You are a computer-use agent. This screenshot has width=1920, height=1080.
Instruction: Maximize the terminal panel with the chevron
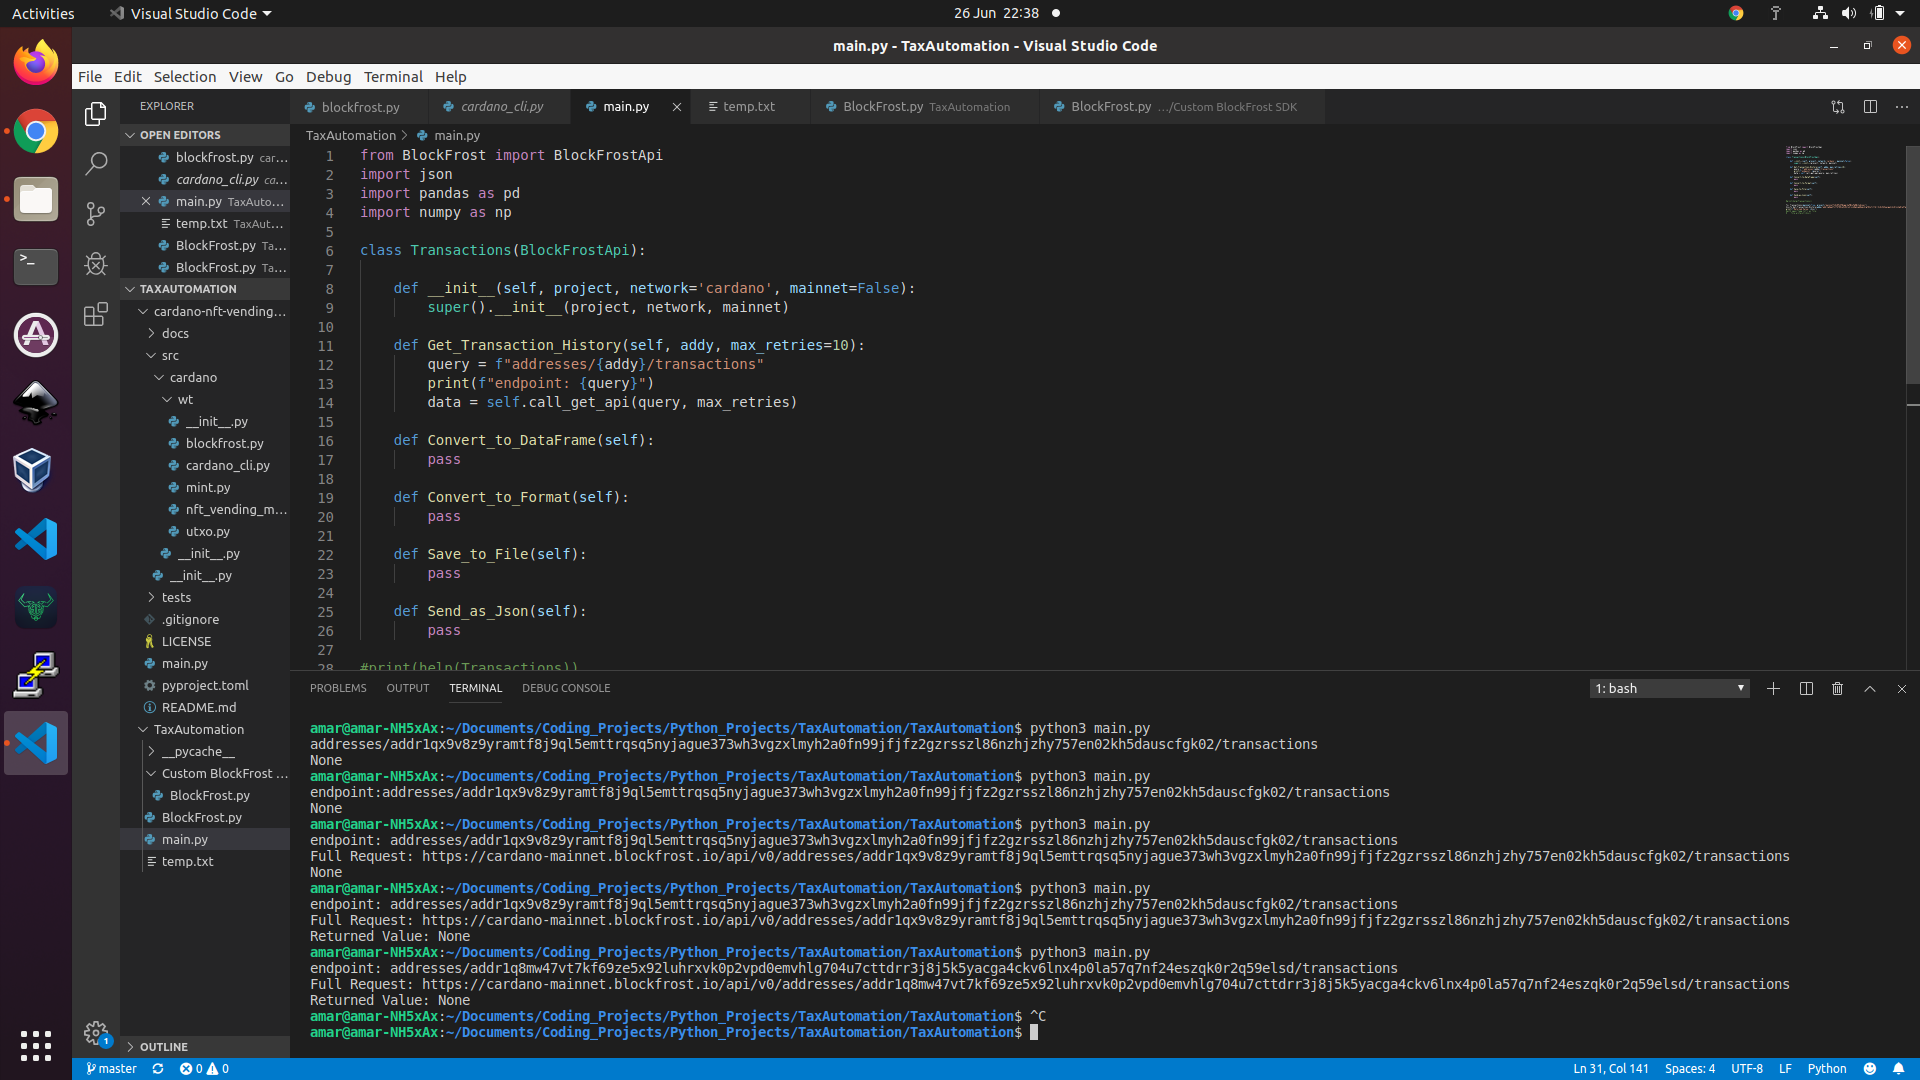[1870, 688]
